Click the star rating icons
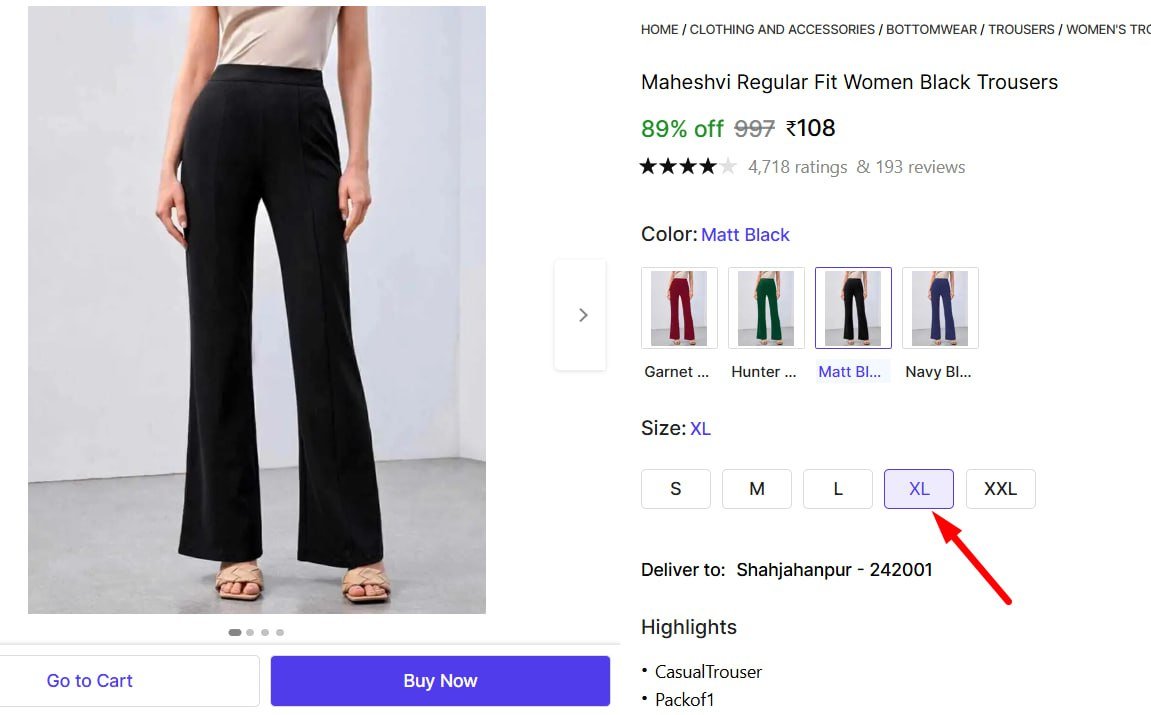 pos(688,167)
